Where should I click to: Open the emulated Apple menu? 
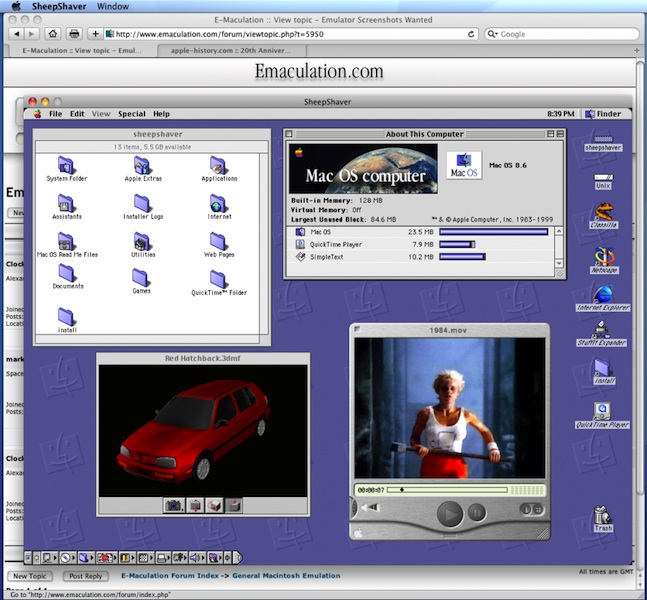[x=37, y=114]
